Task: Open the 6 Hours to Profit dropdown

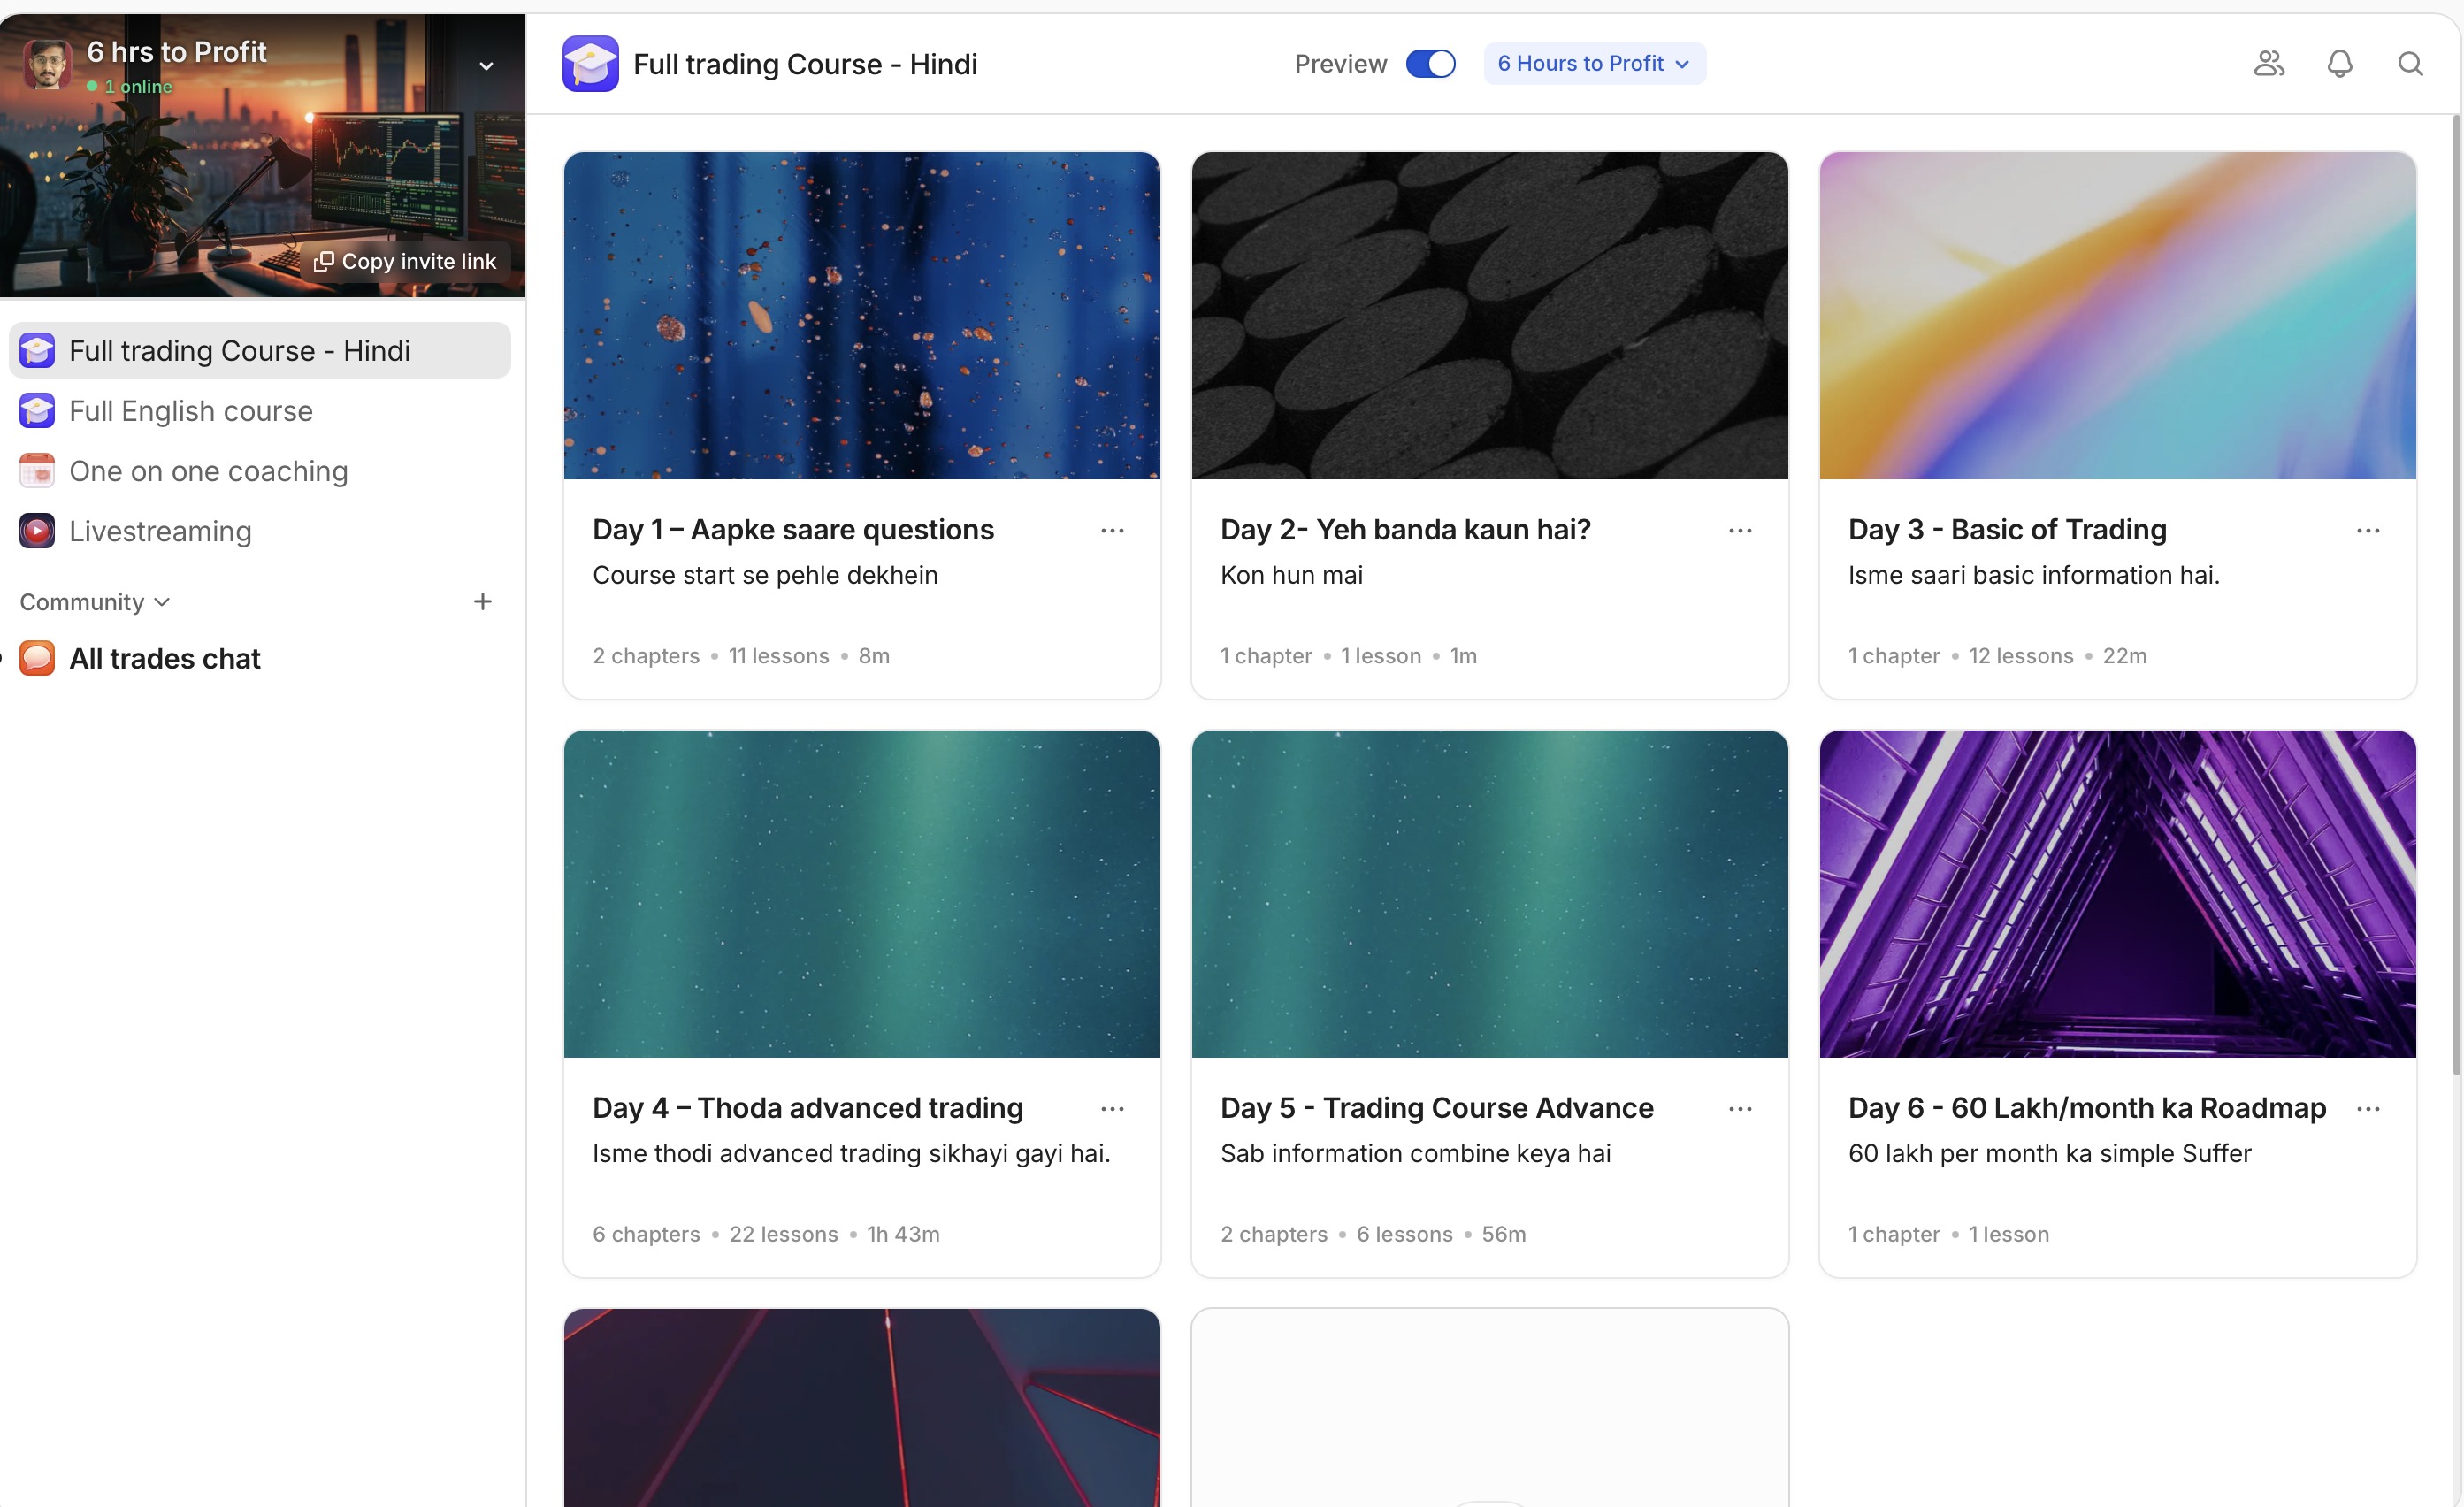Action: click(1594, 64)
